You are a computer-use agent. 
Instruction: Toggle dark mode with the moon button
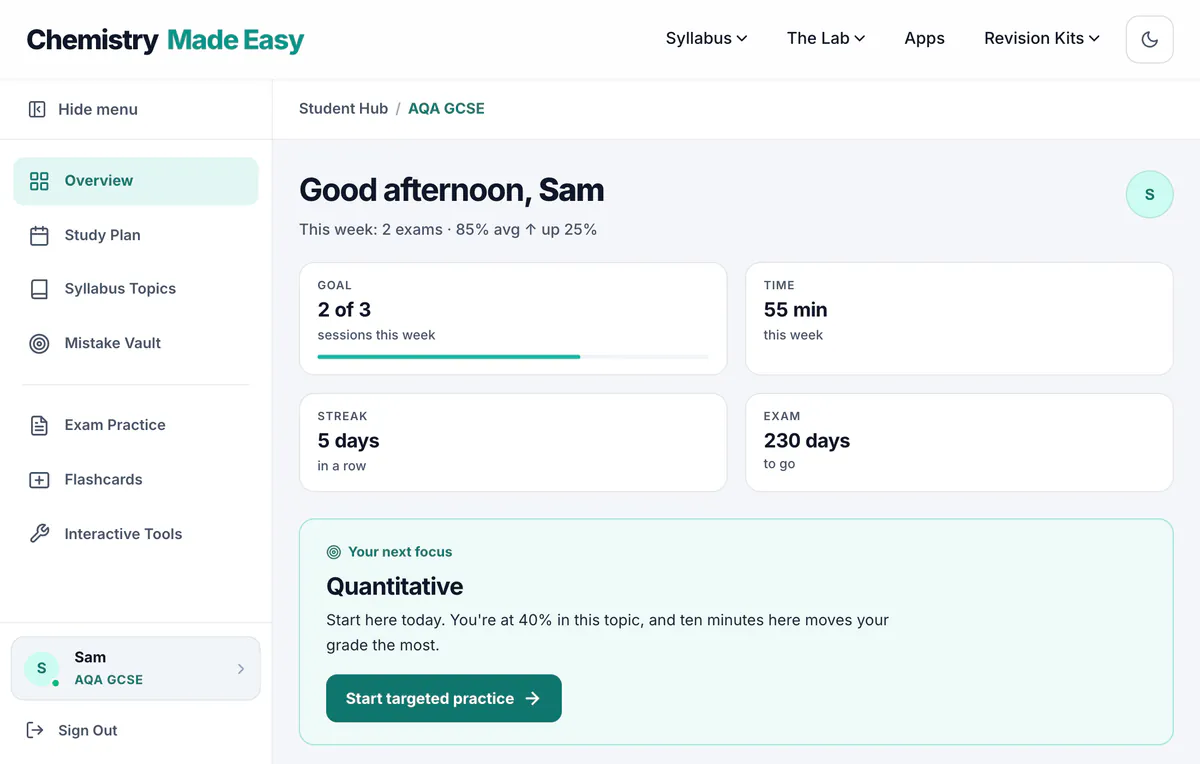[x=1149, y=39]
